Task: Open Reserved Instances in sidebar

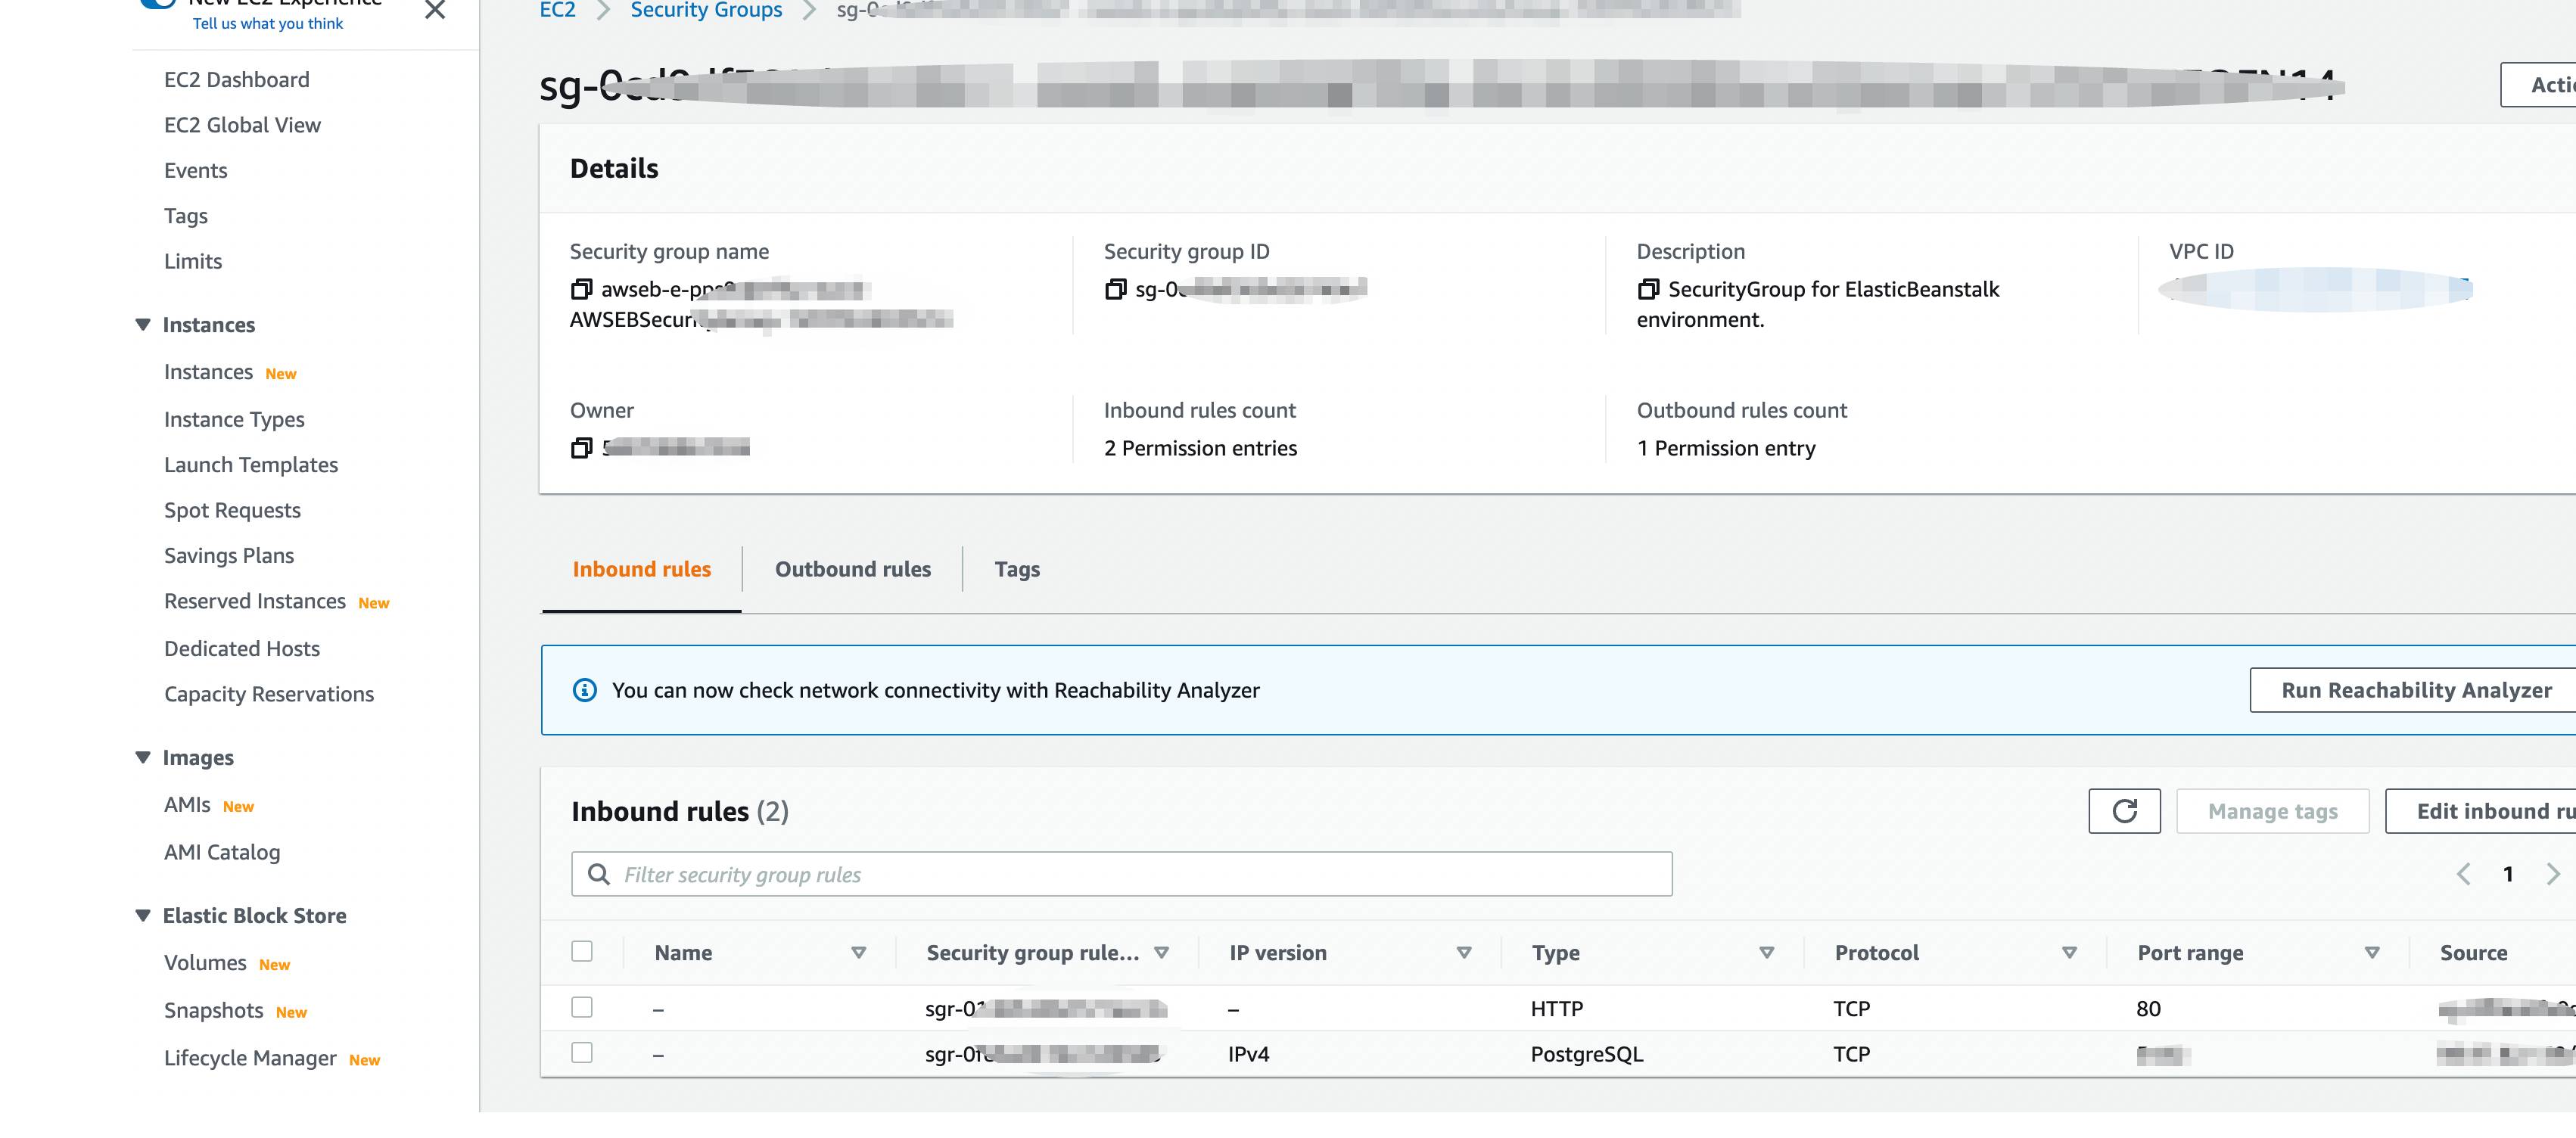Action: coord(255,601)
